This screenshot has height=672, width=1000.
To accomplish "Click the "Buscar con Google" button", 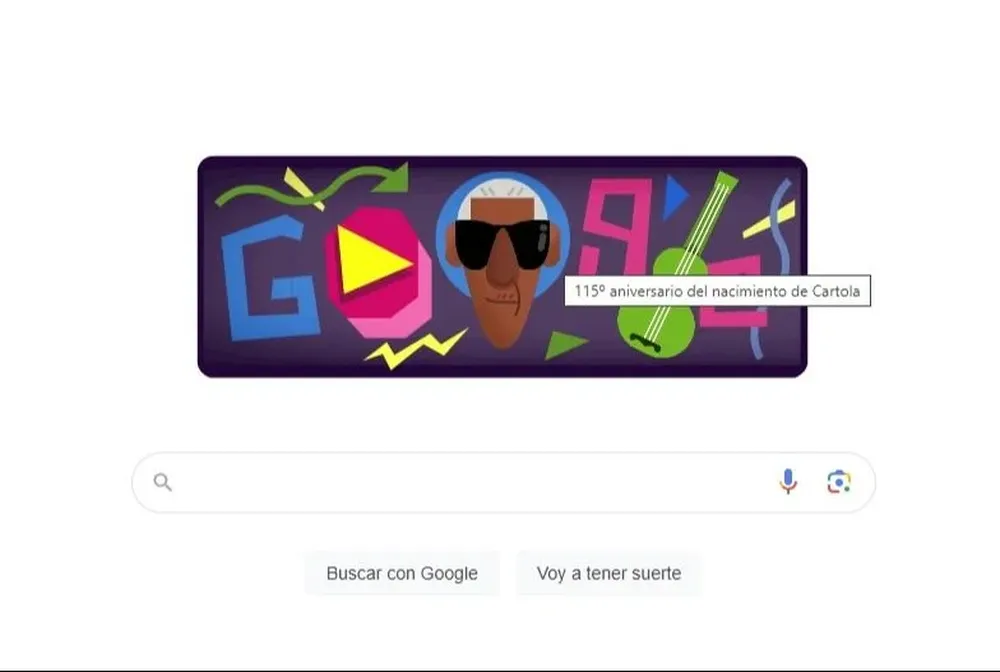I will 402,573.
